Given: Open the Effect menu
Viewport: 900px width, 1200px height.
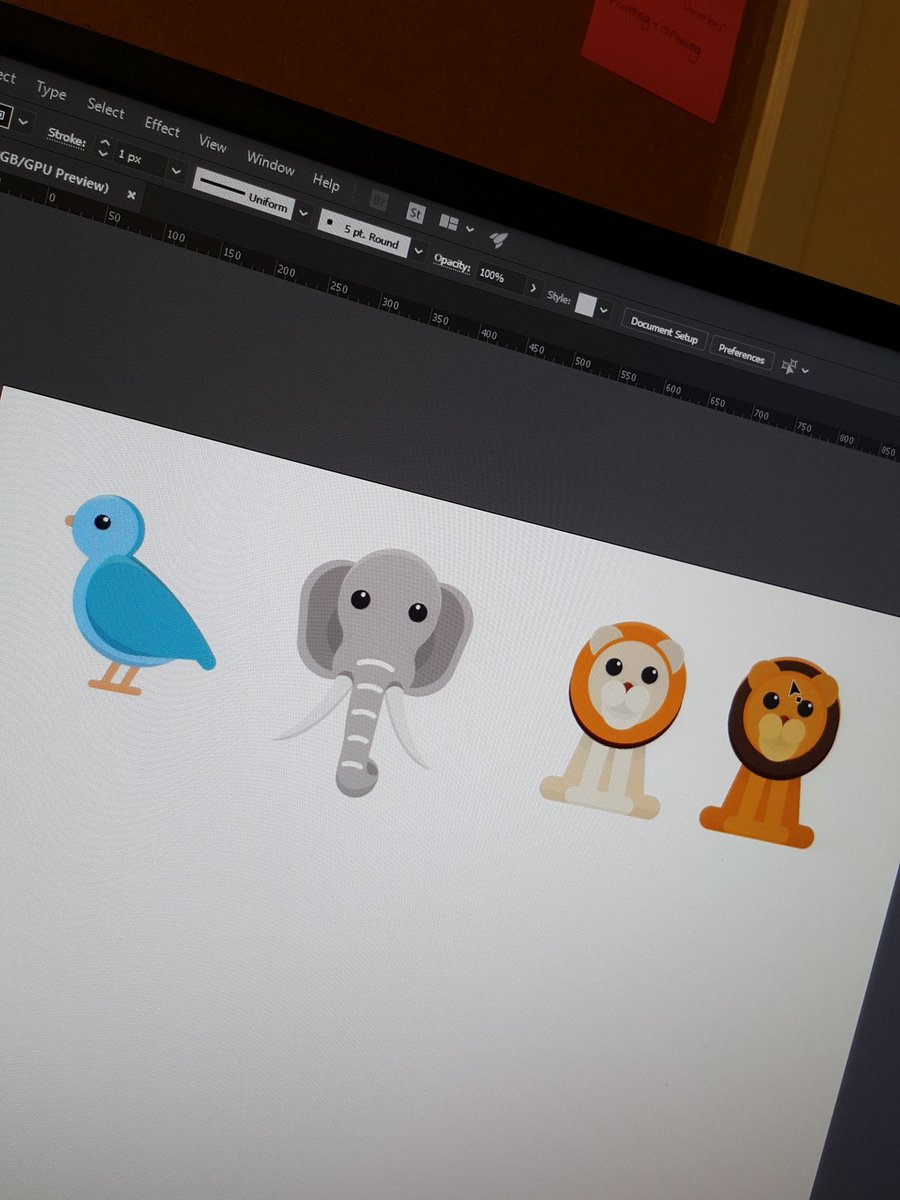Looking at the screenshot, I should [x=162, y=130].
